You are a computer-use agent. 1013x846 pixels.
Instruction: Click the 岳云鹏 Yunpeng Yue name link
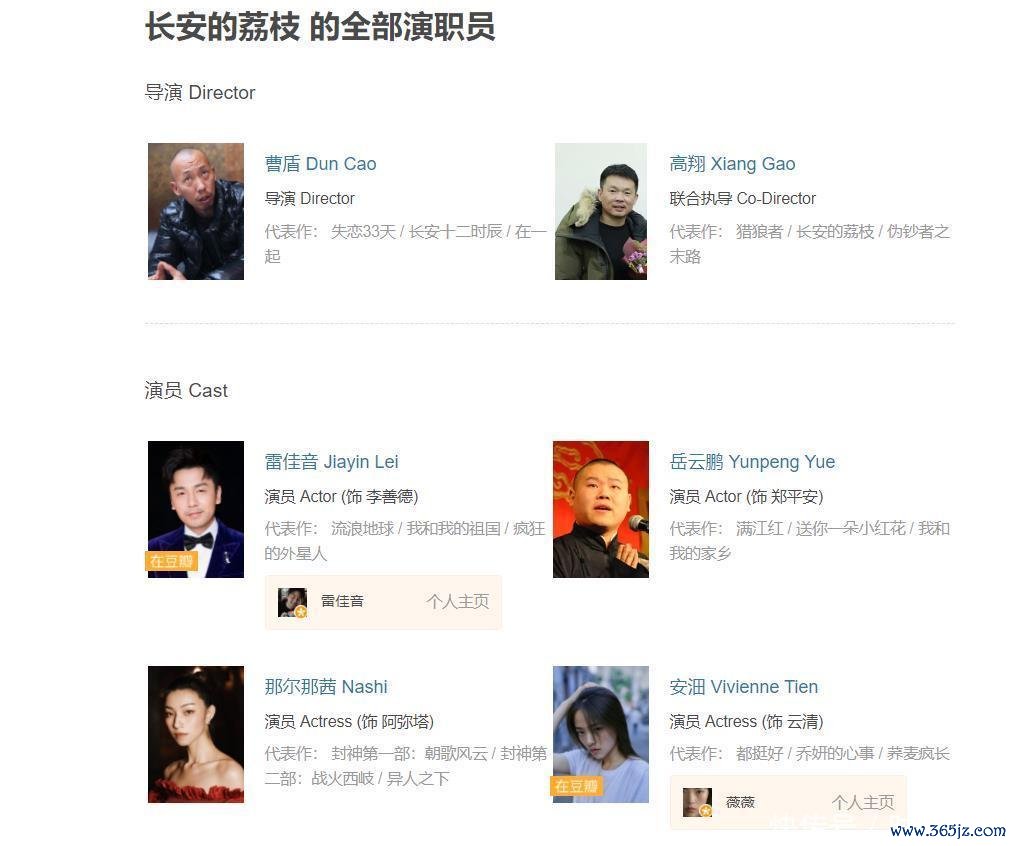point(752,462)
